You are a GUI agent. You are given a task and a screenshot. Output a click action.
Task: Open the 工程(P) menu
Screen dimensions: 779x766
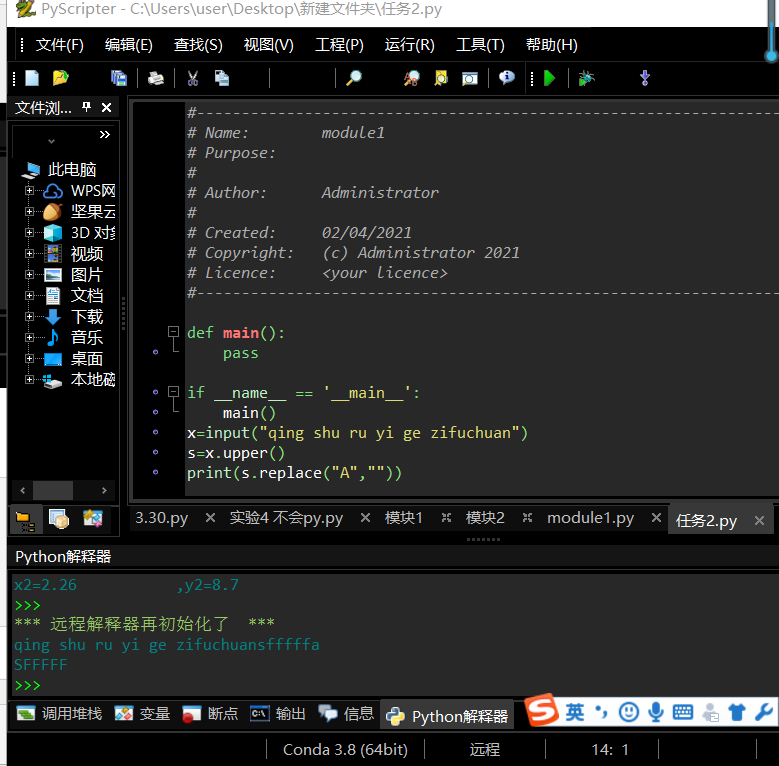339,45
